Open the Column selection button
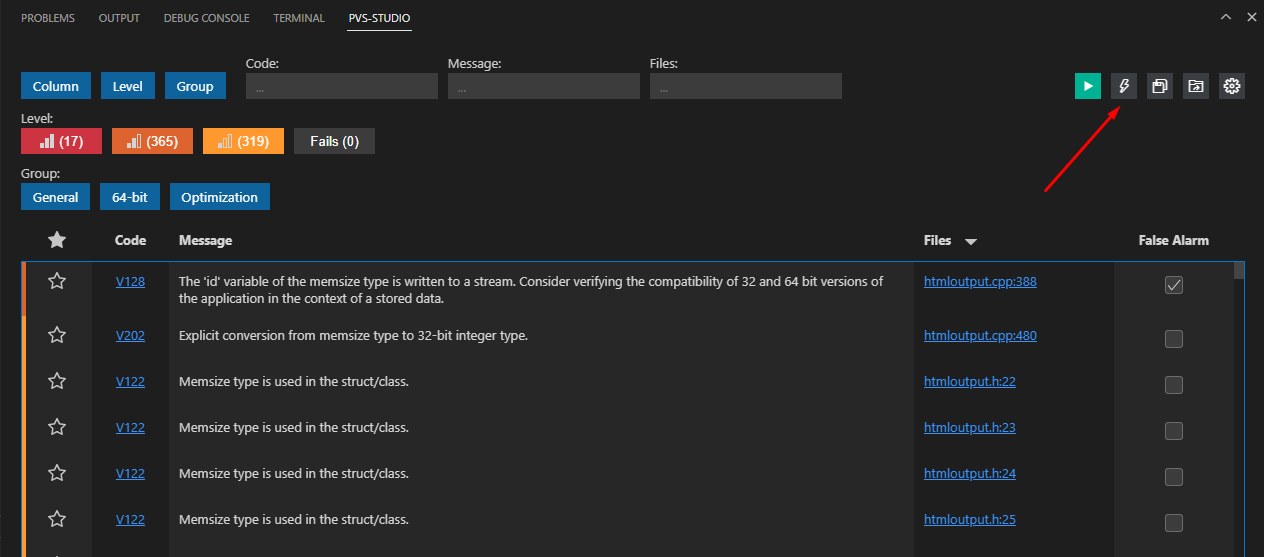The height and width of the screenshot is (557, 1264). pos(56,86)
